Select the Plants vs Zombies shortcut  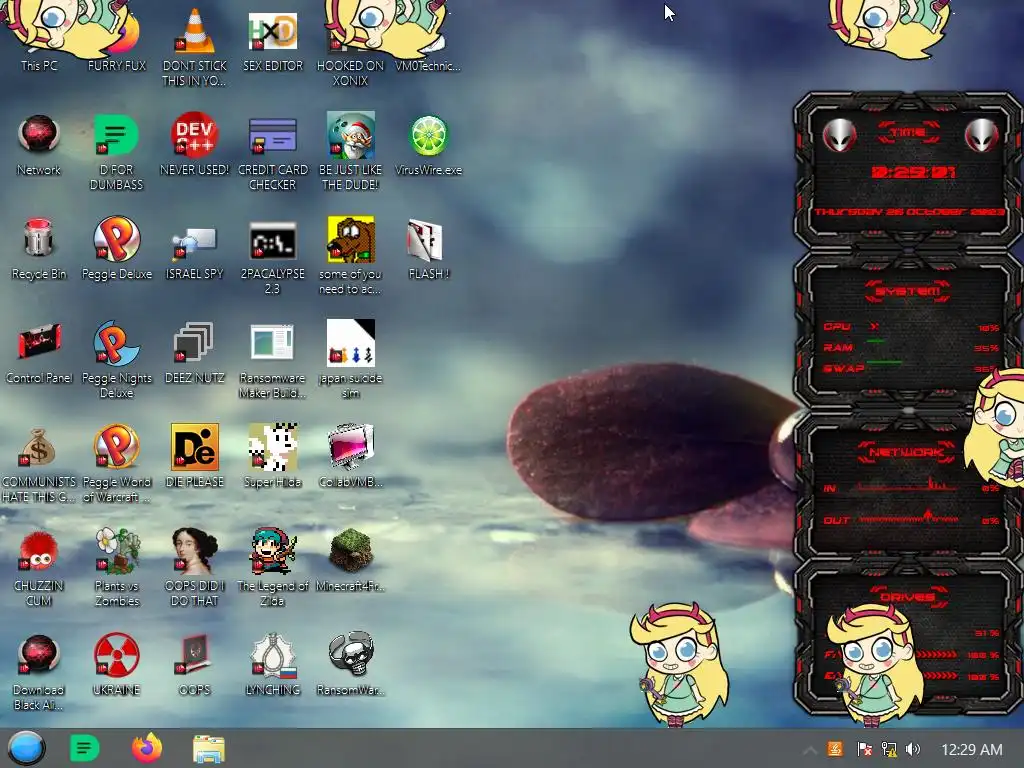[x=116, y=568]
